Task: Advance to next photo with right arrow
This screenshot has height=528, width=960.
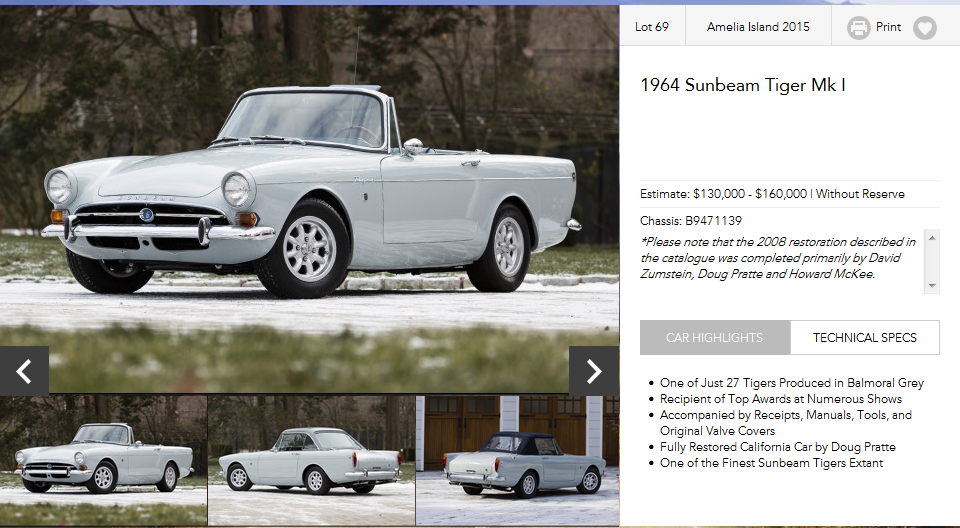Action: (x=594, y=371)
